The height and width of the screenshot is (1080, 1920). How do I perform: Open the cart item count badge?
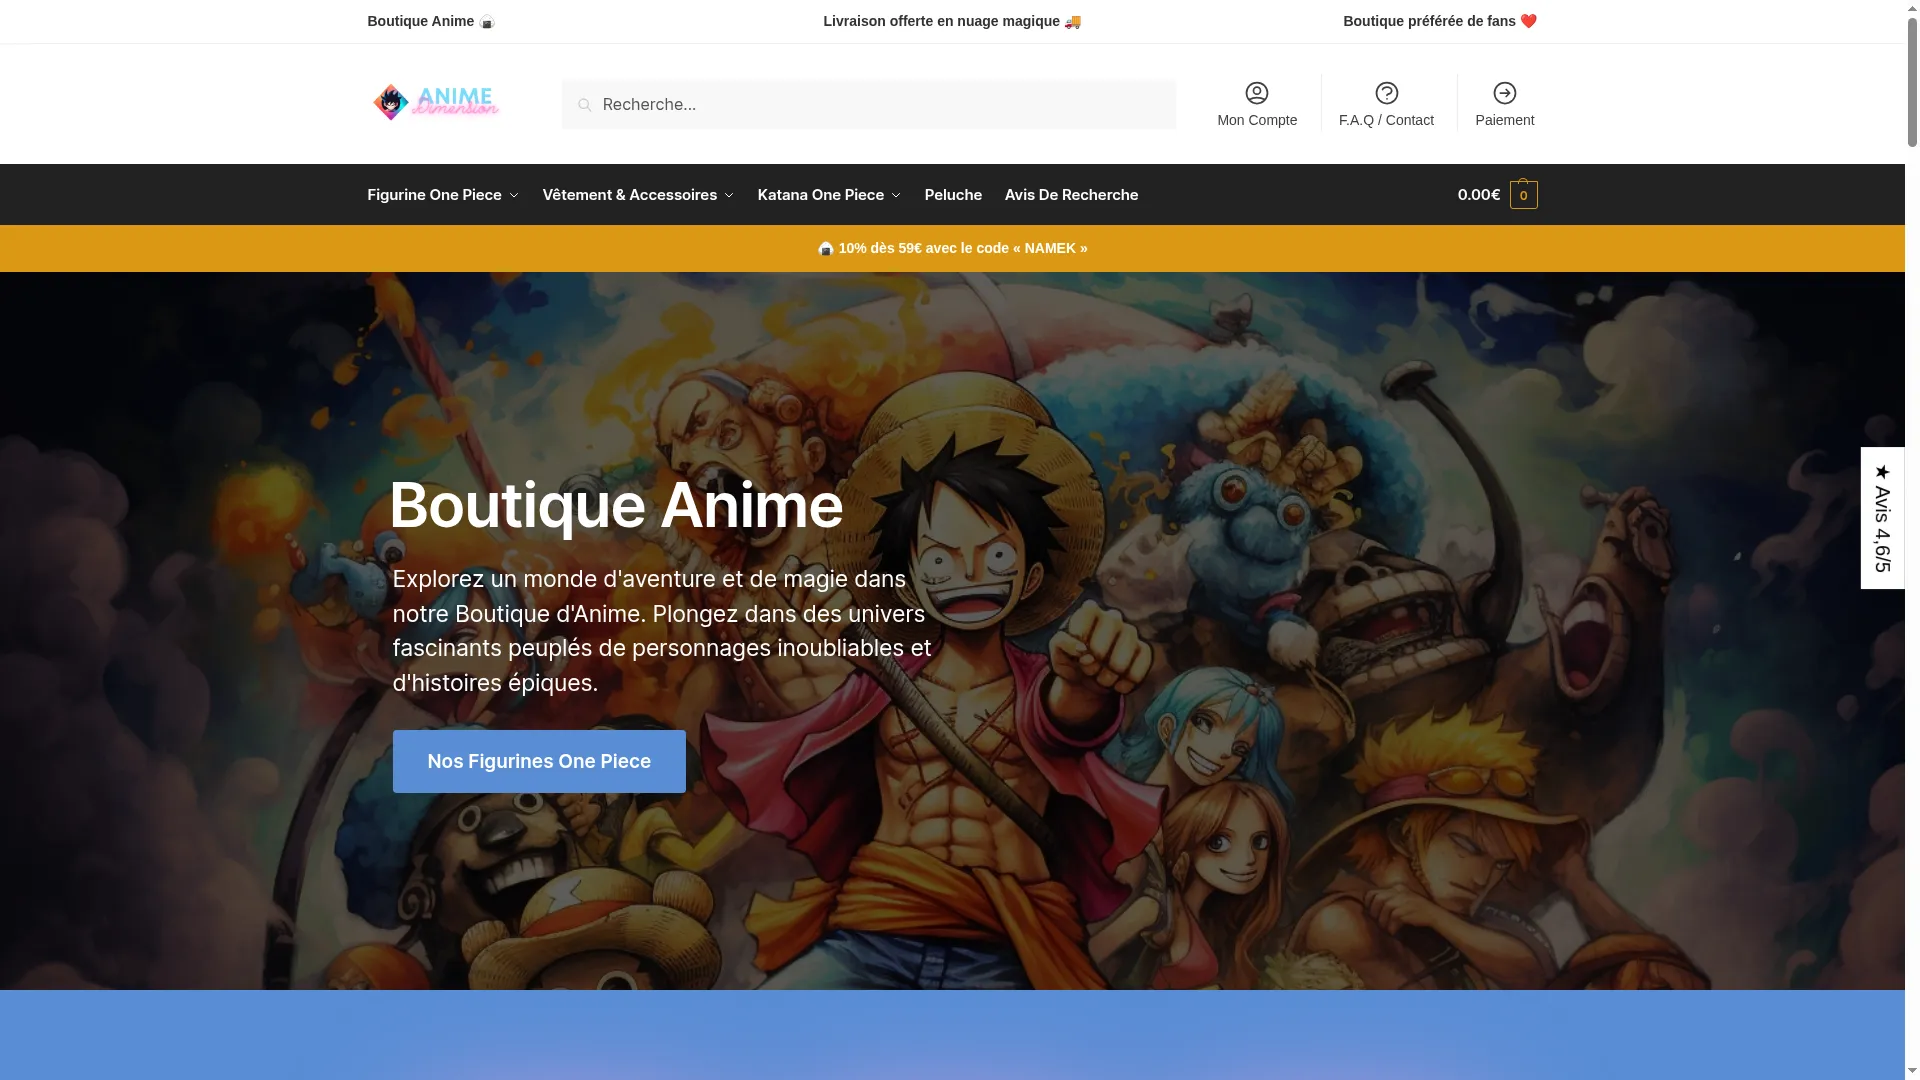coord(1523,195)
